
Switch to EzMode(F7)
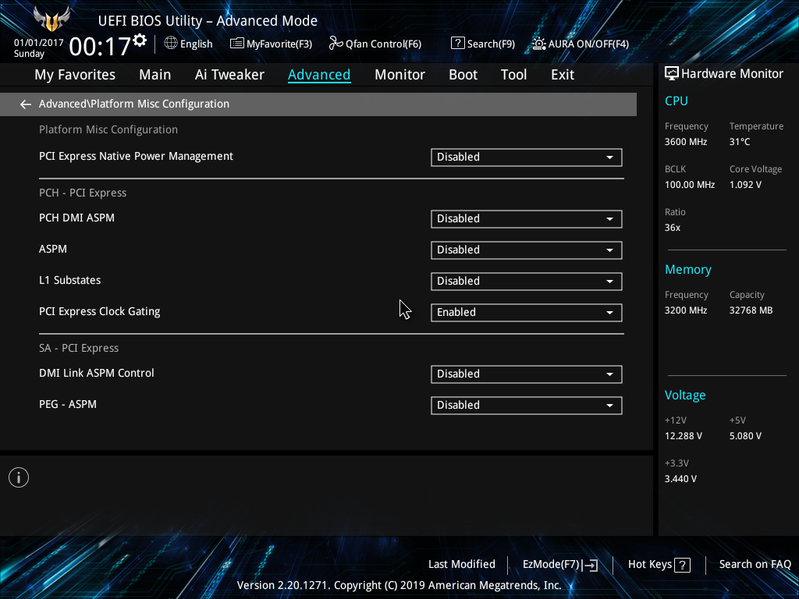pyautogui.click(x=560, y=564)
